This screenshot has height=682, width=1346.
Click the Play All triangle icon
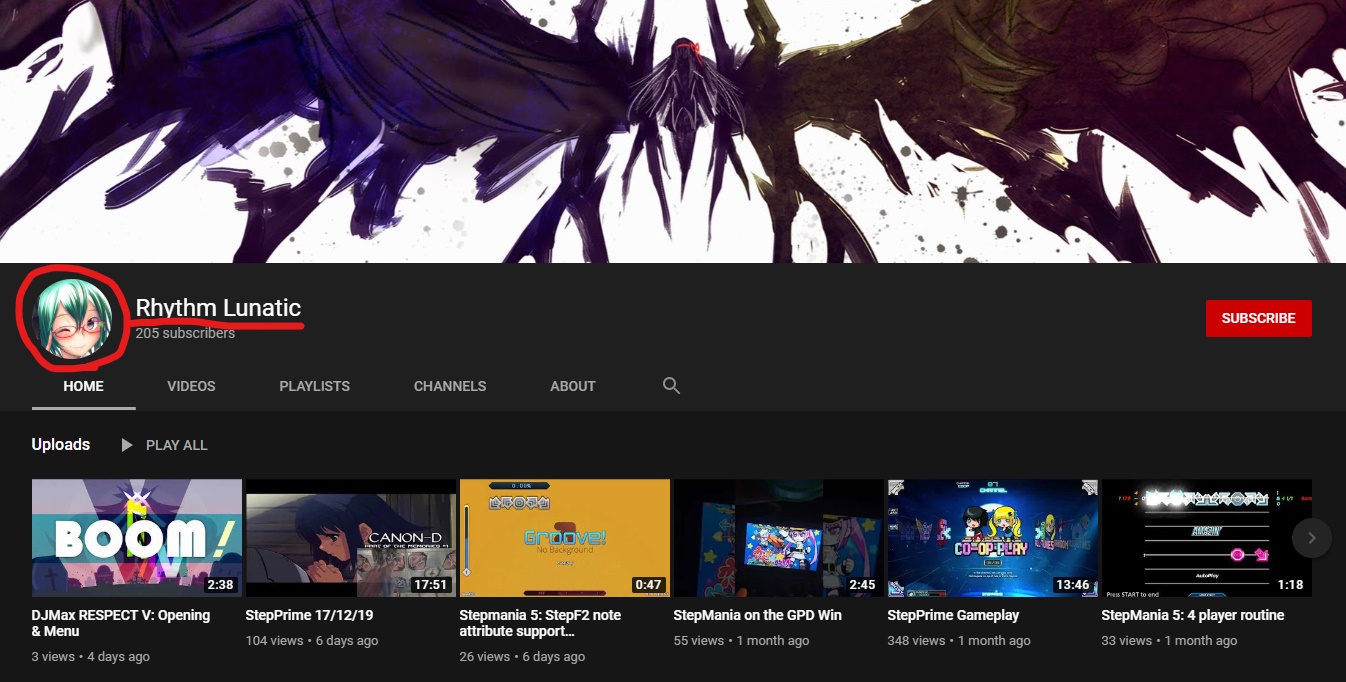pyautogui.click(x=127, y=445)
